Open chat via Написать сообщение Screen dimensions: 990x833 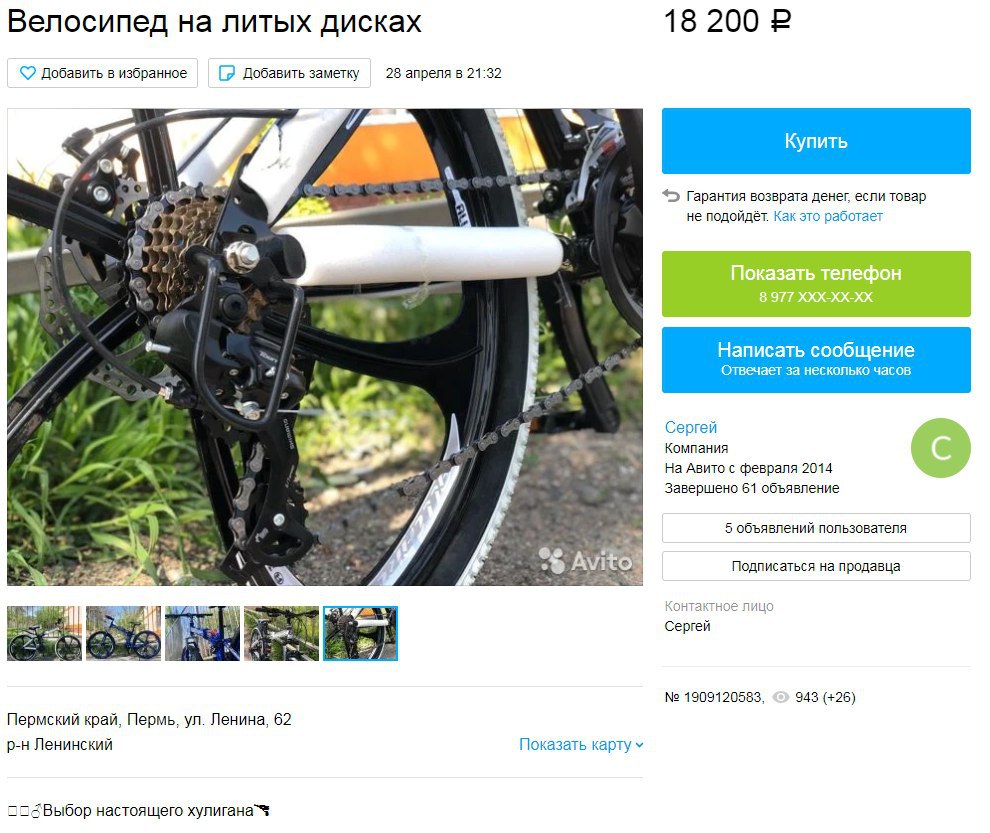[816, 359]
